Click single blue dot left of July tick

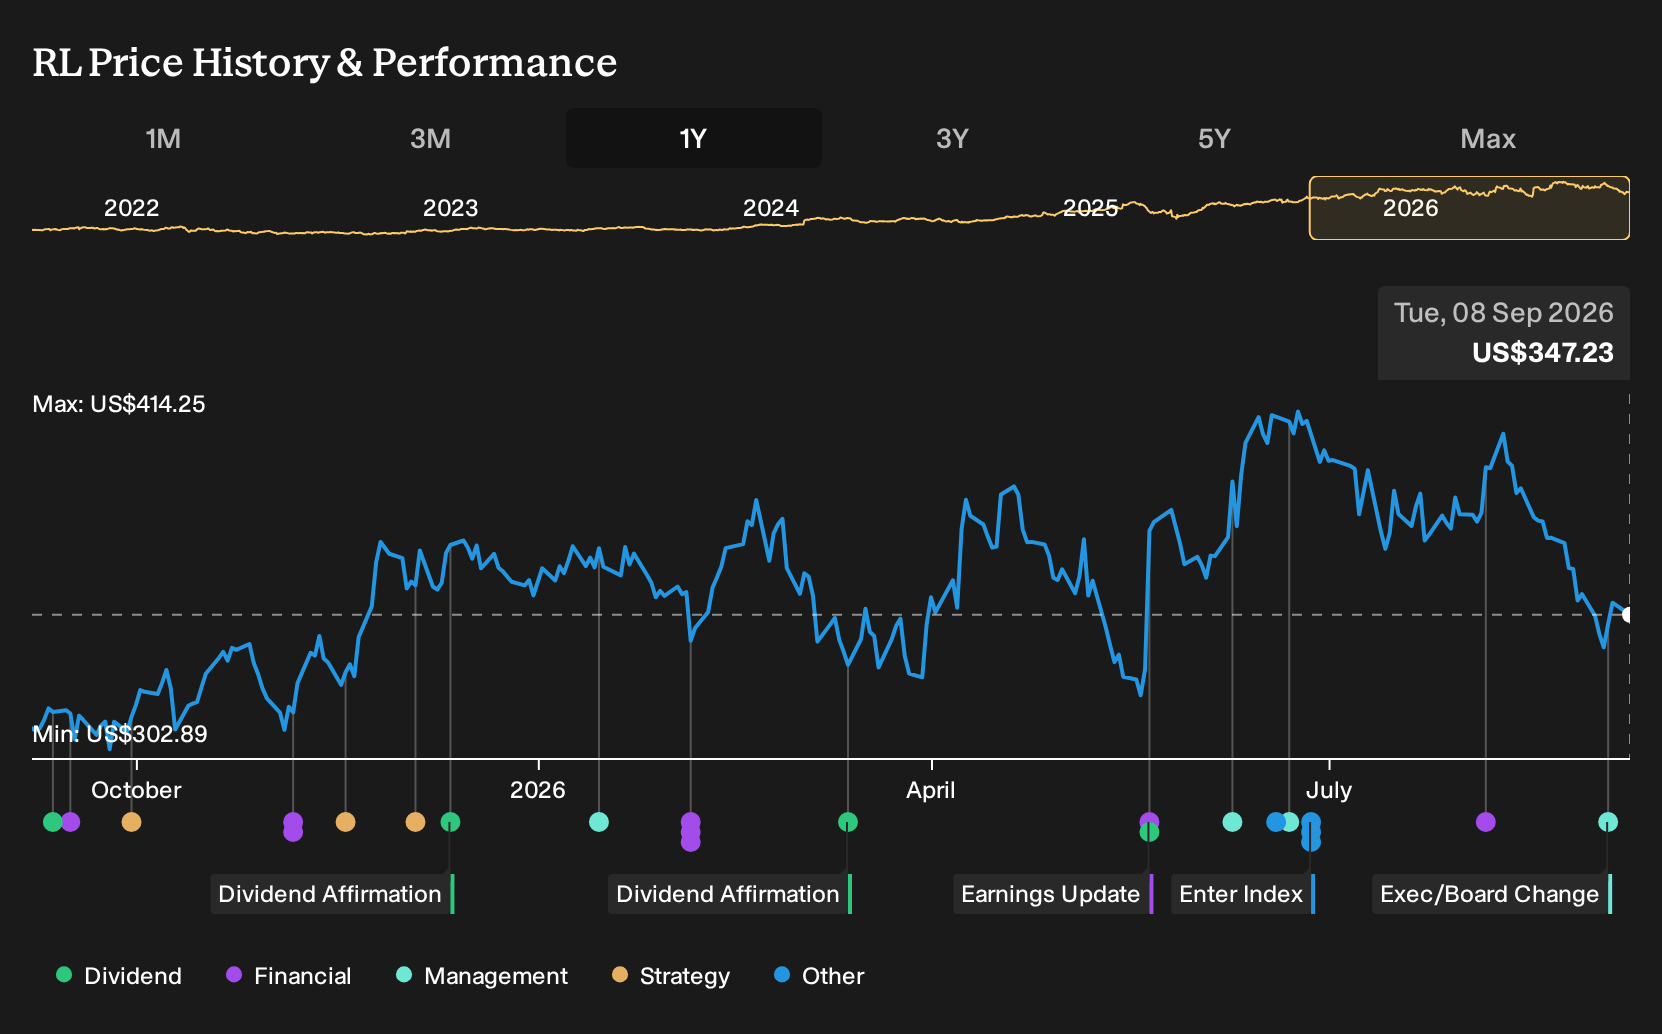[x=1275, y=822]
